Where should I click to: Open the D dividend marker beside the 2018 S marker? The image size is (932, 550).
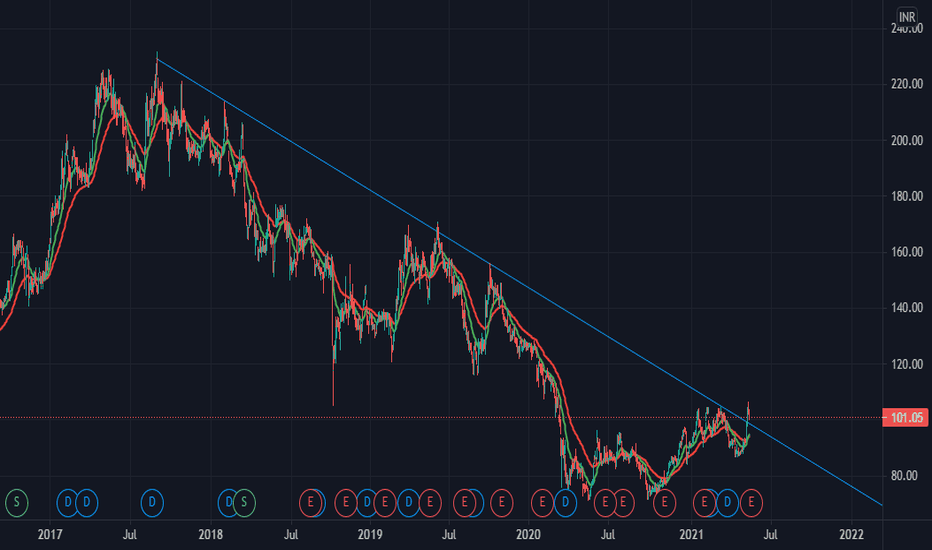228,503
